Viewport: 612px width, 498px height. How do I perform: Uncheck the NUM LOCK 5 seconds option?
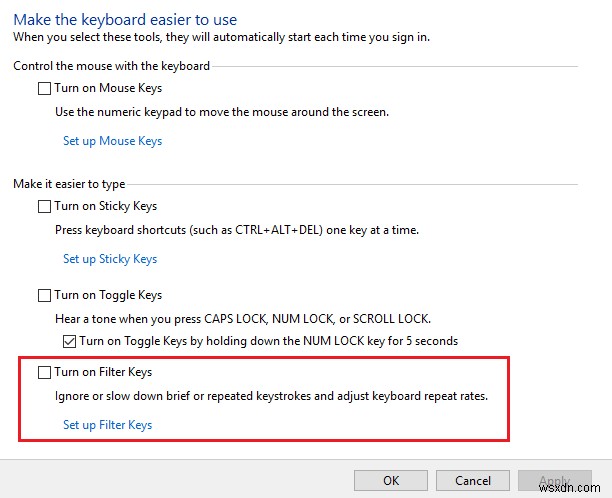[69, 341]
